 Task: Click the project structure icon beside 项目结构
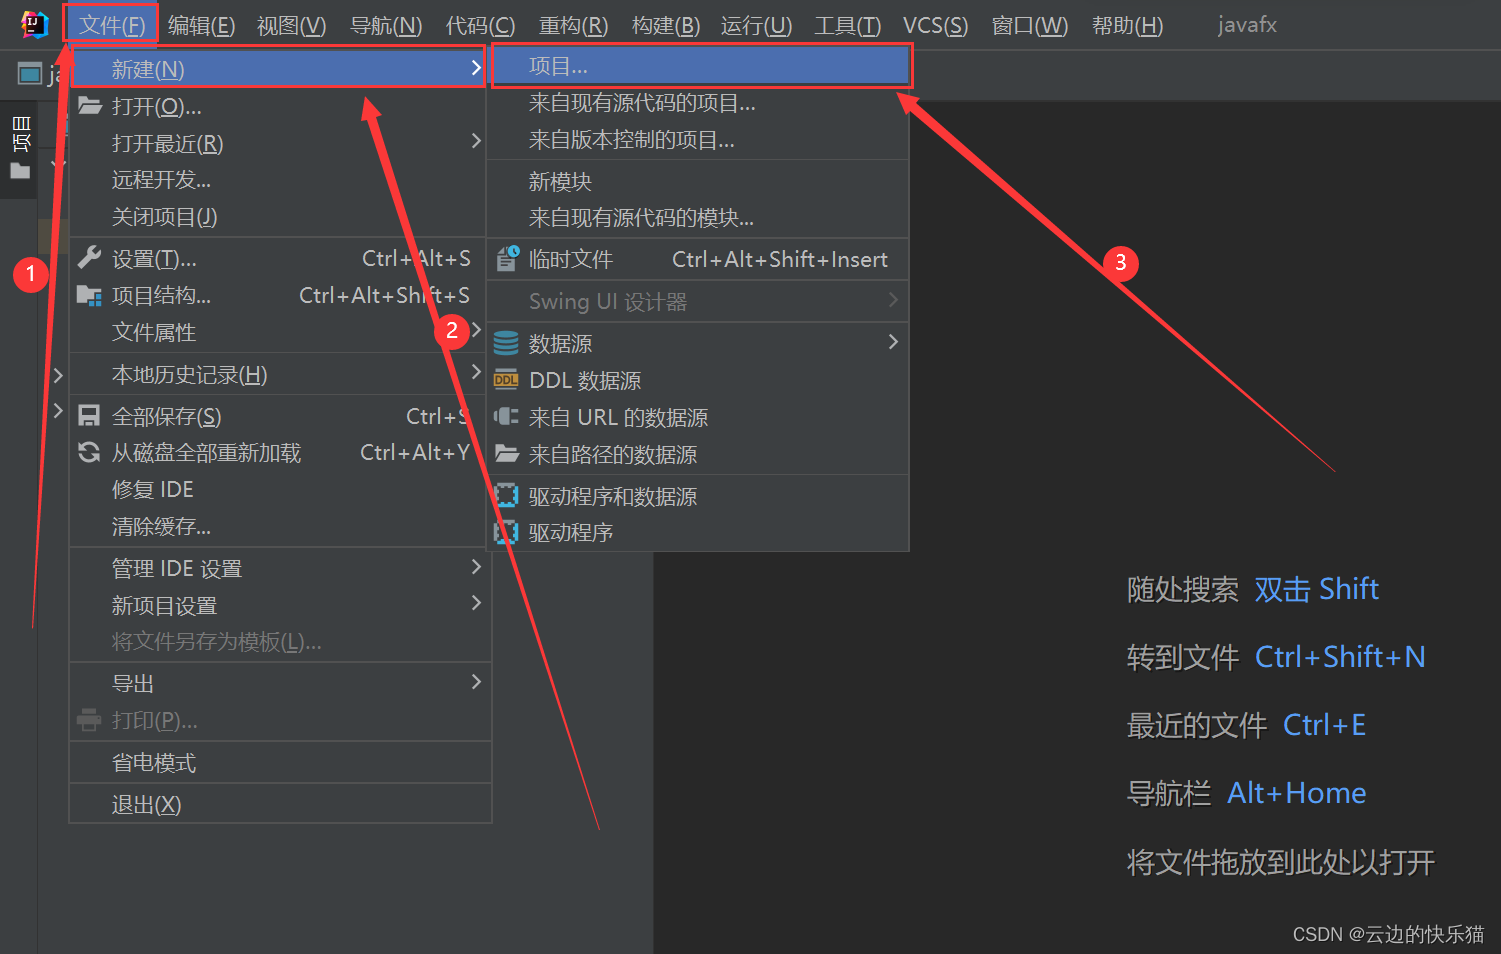pos(90,295)
